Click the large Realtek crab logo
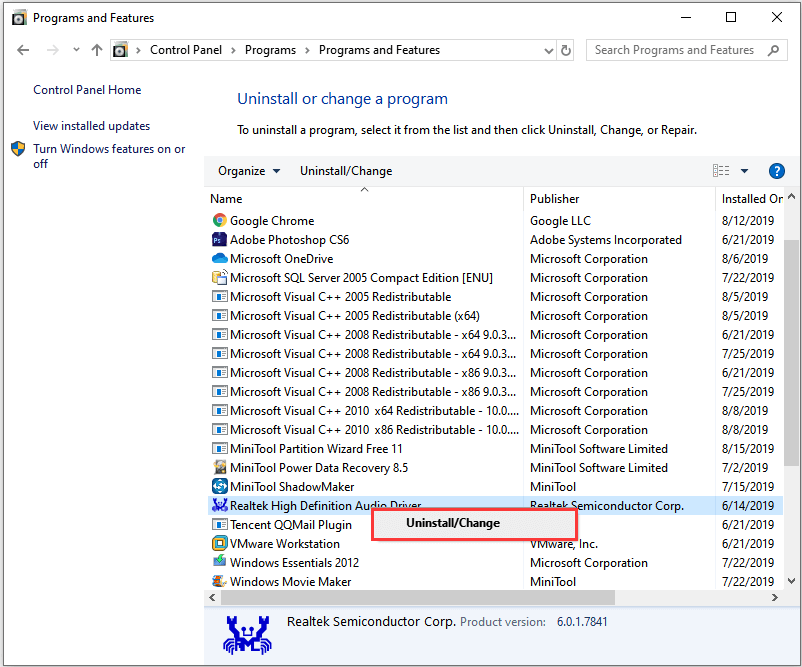Screen dimensions: 802x667 [248, 635]
